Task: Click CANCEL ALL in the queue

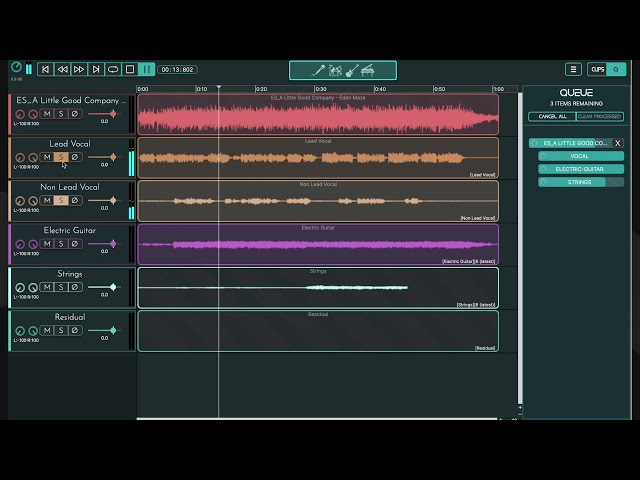Action: pos(552,117)
